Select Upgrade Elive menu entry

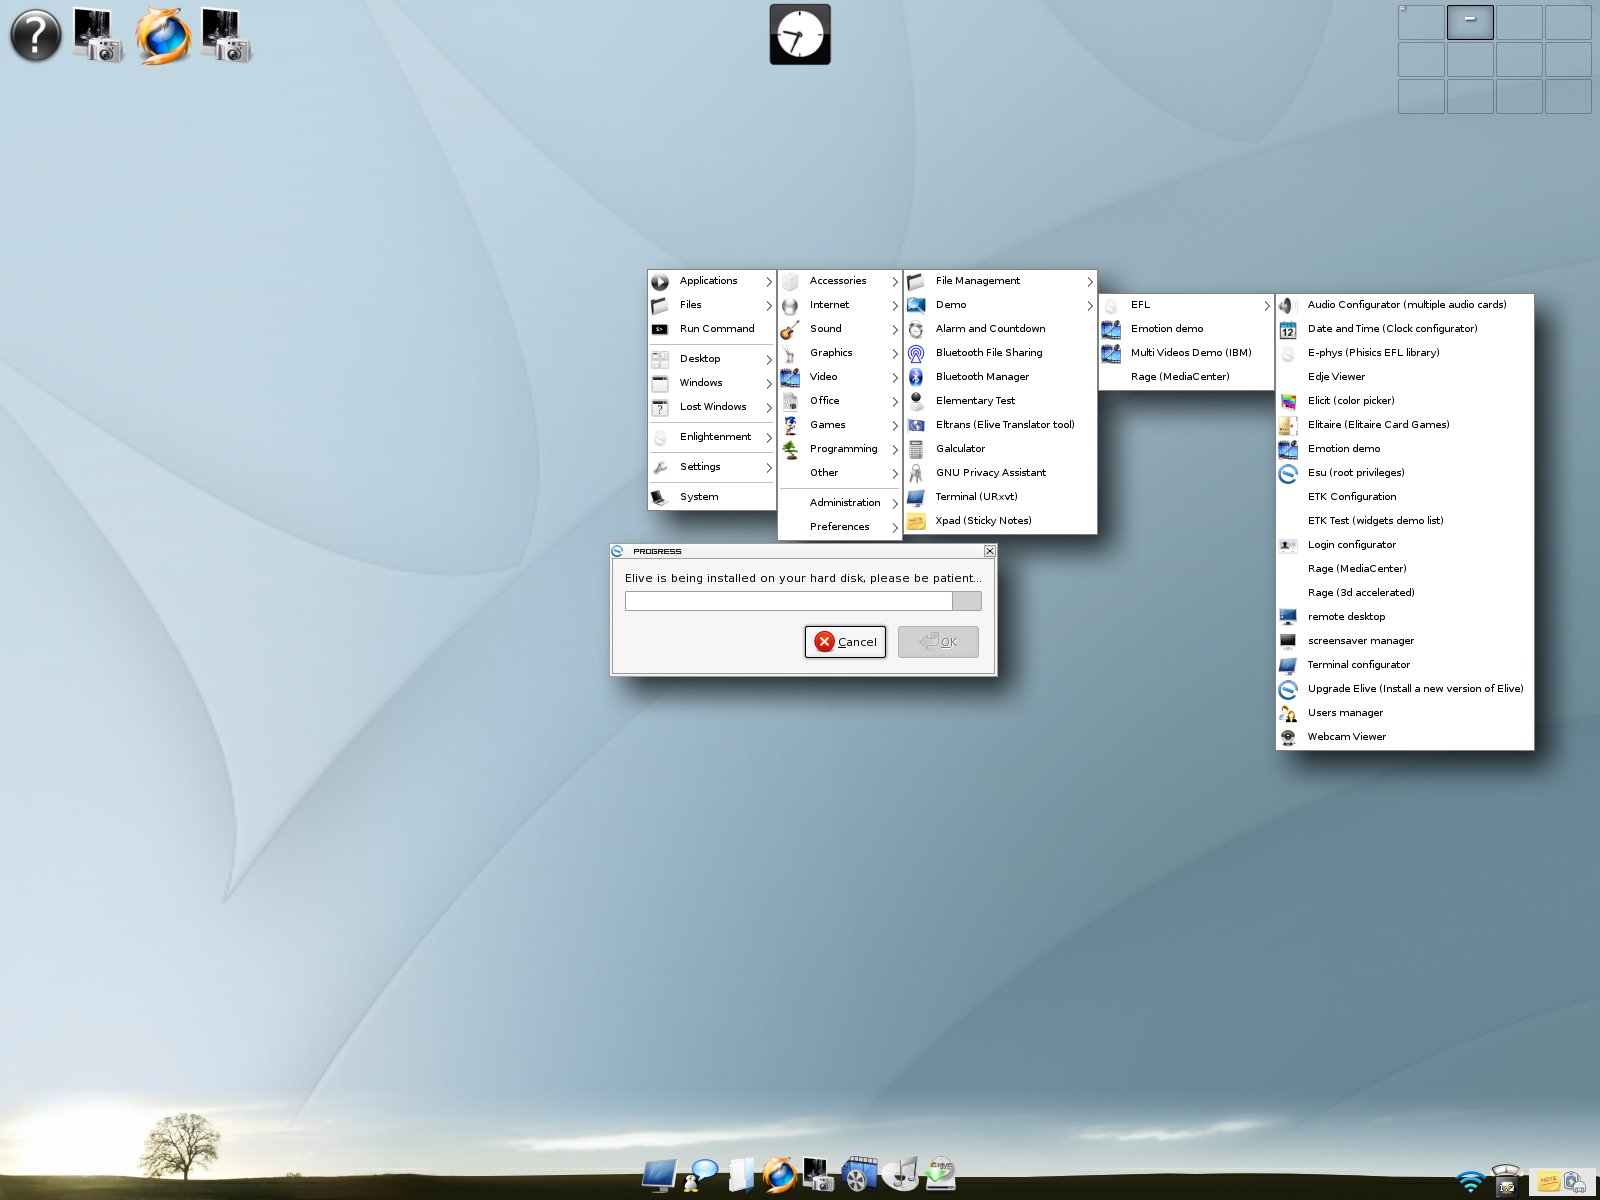(x=1405, y=689)
